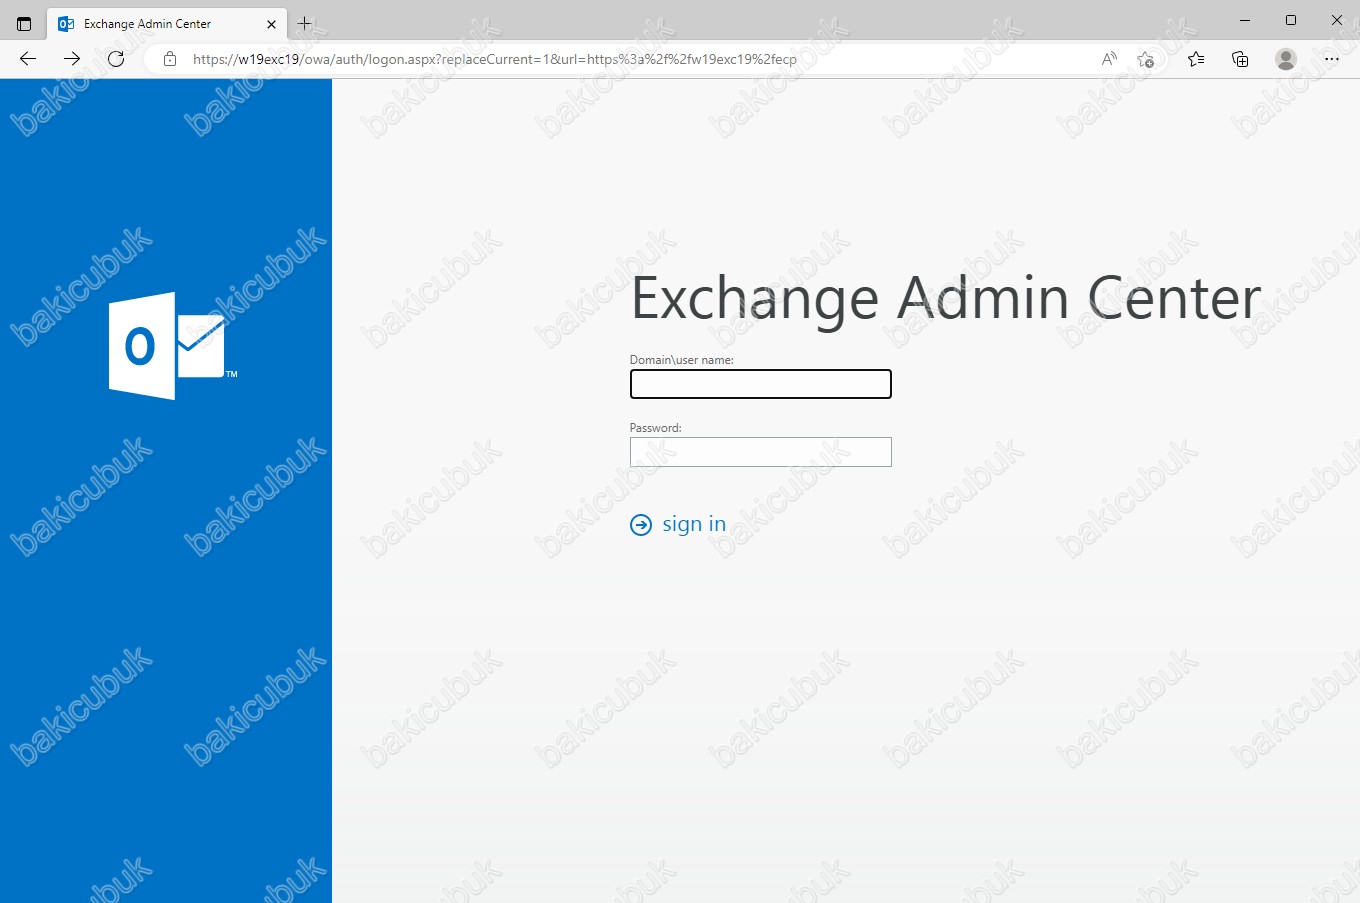Focus the Password field
This screenshot has width=1360, height=903.
click(x=761, y=452)
